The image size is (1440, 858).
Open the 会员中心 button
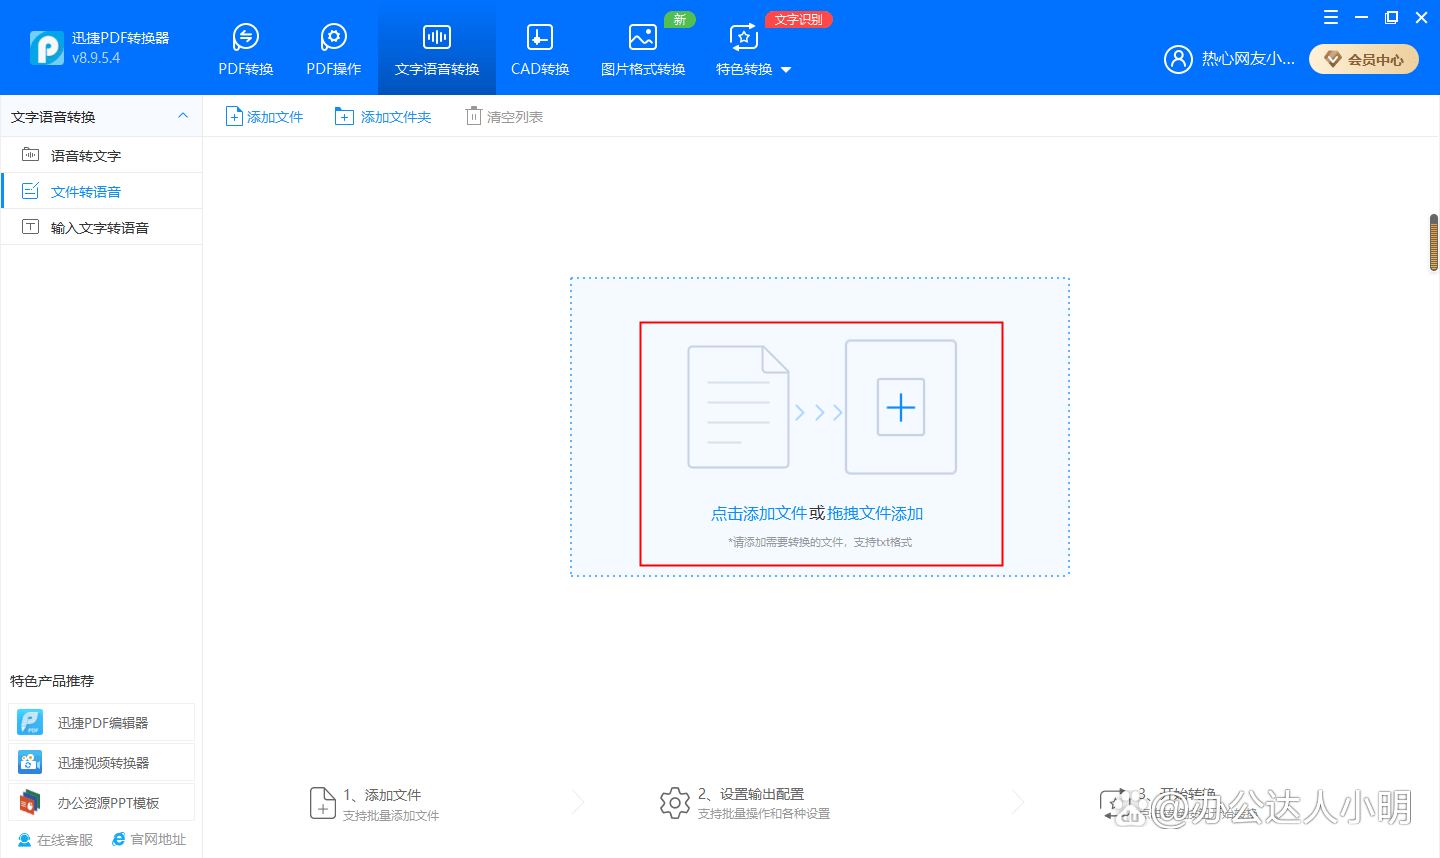1364,59
